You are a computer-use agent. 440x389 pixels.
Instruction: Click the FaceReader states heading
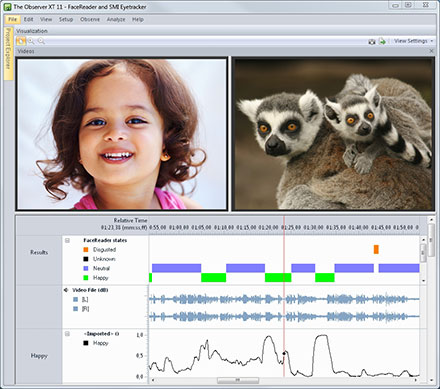tap(105, 240)
